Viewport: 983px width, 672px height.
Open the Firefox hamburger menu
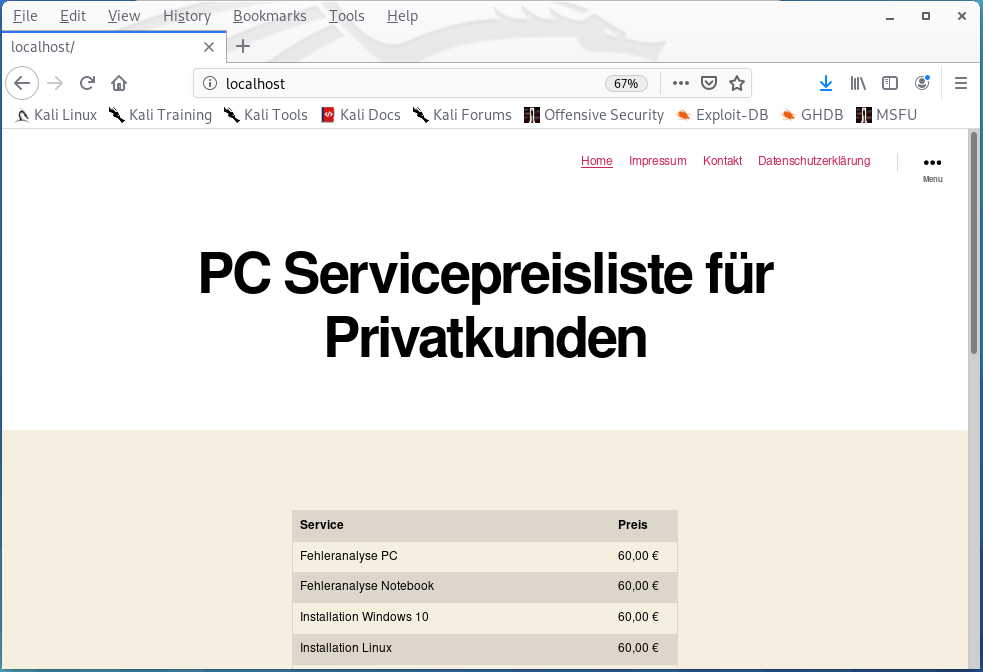point(960,83)
